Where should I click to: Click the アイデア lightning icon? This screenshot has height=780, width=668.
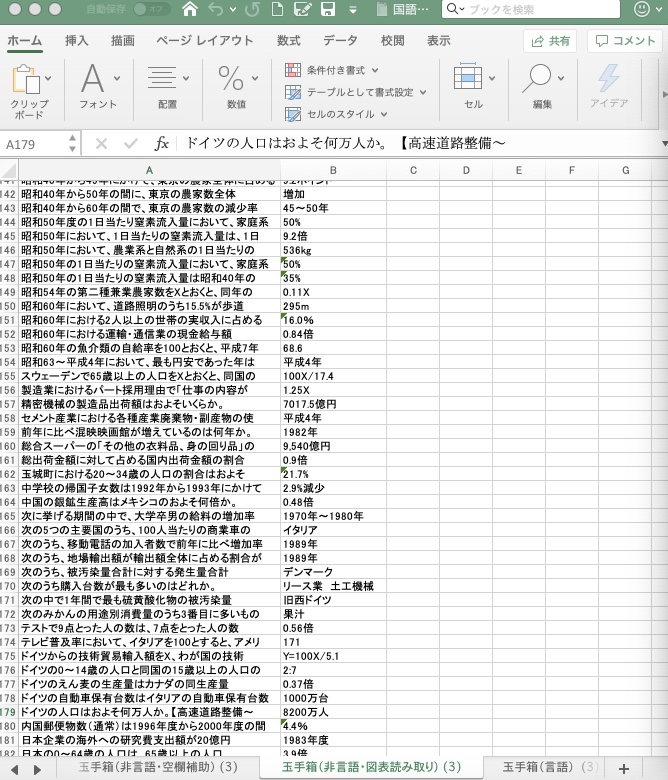[x=608, y=78]
